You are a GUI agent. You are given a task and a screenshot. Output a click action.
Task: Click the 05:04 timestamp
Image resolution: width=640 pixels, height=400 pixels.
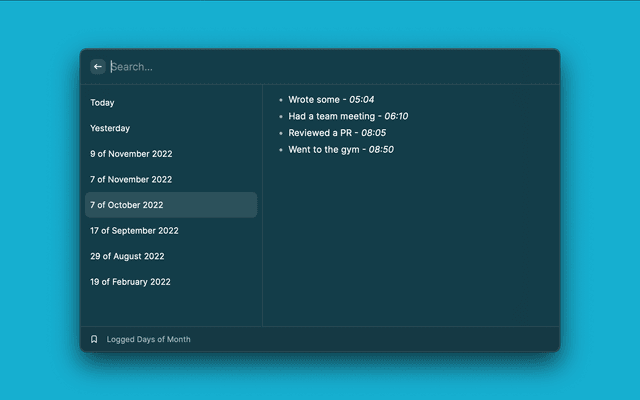[361, 100]
